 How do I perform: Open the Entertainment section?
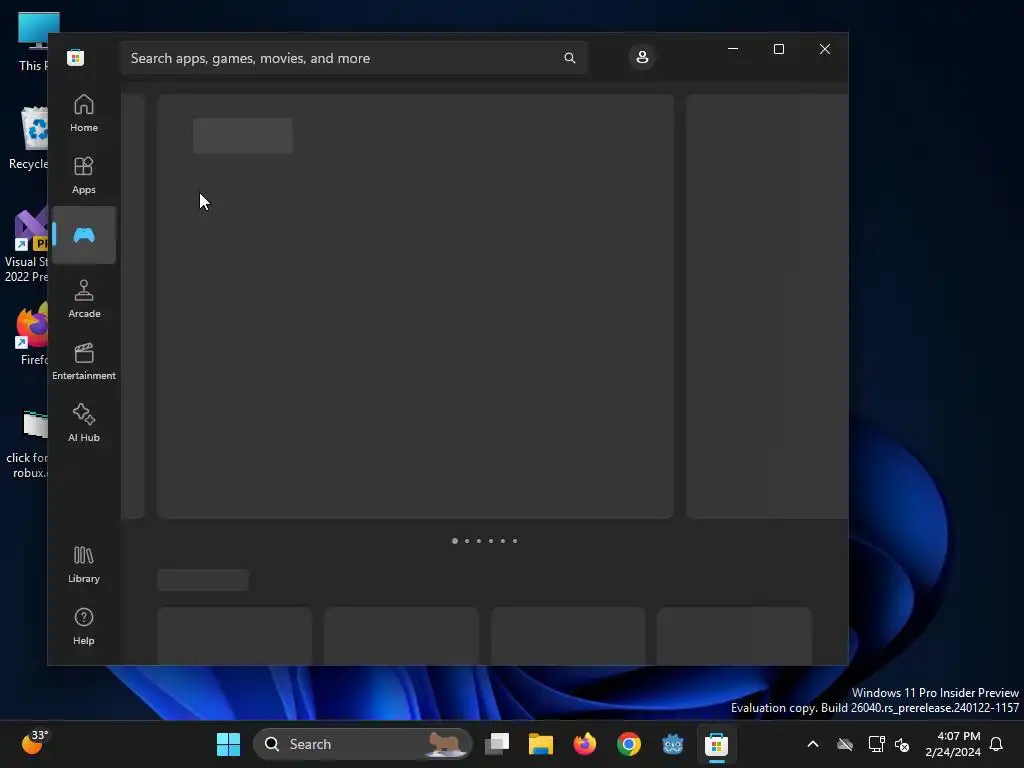point(84,362)
